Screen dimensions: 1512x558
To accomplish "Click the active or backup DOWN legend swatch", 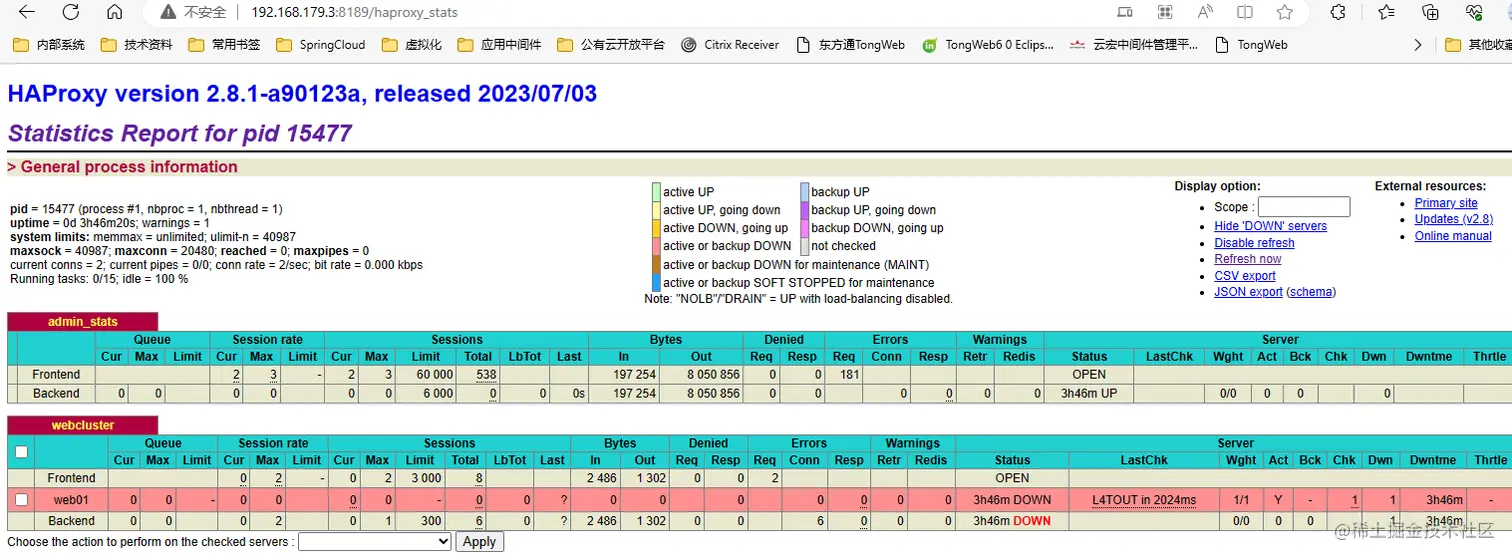I will pyautogui.click(x=656, y=246).
